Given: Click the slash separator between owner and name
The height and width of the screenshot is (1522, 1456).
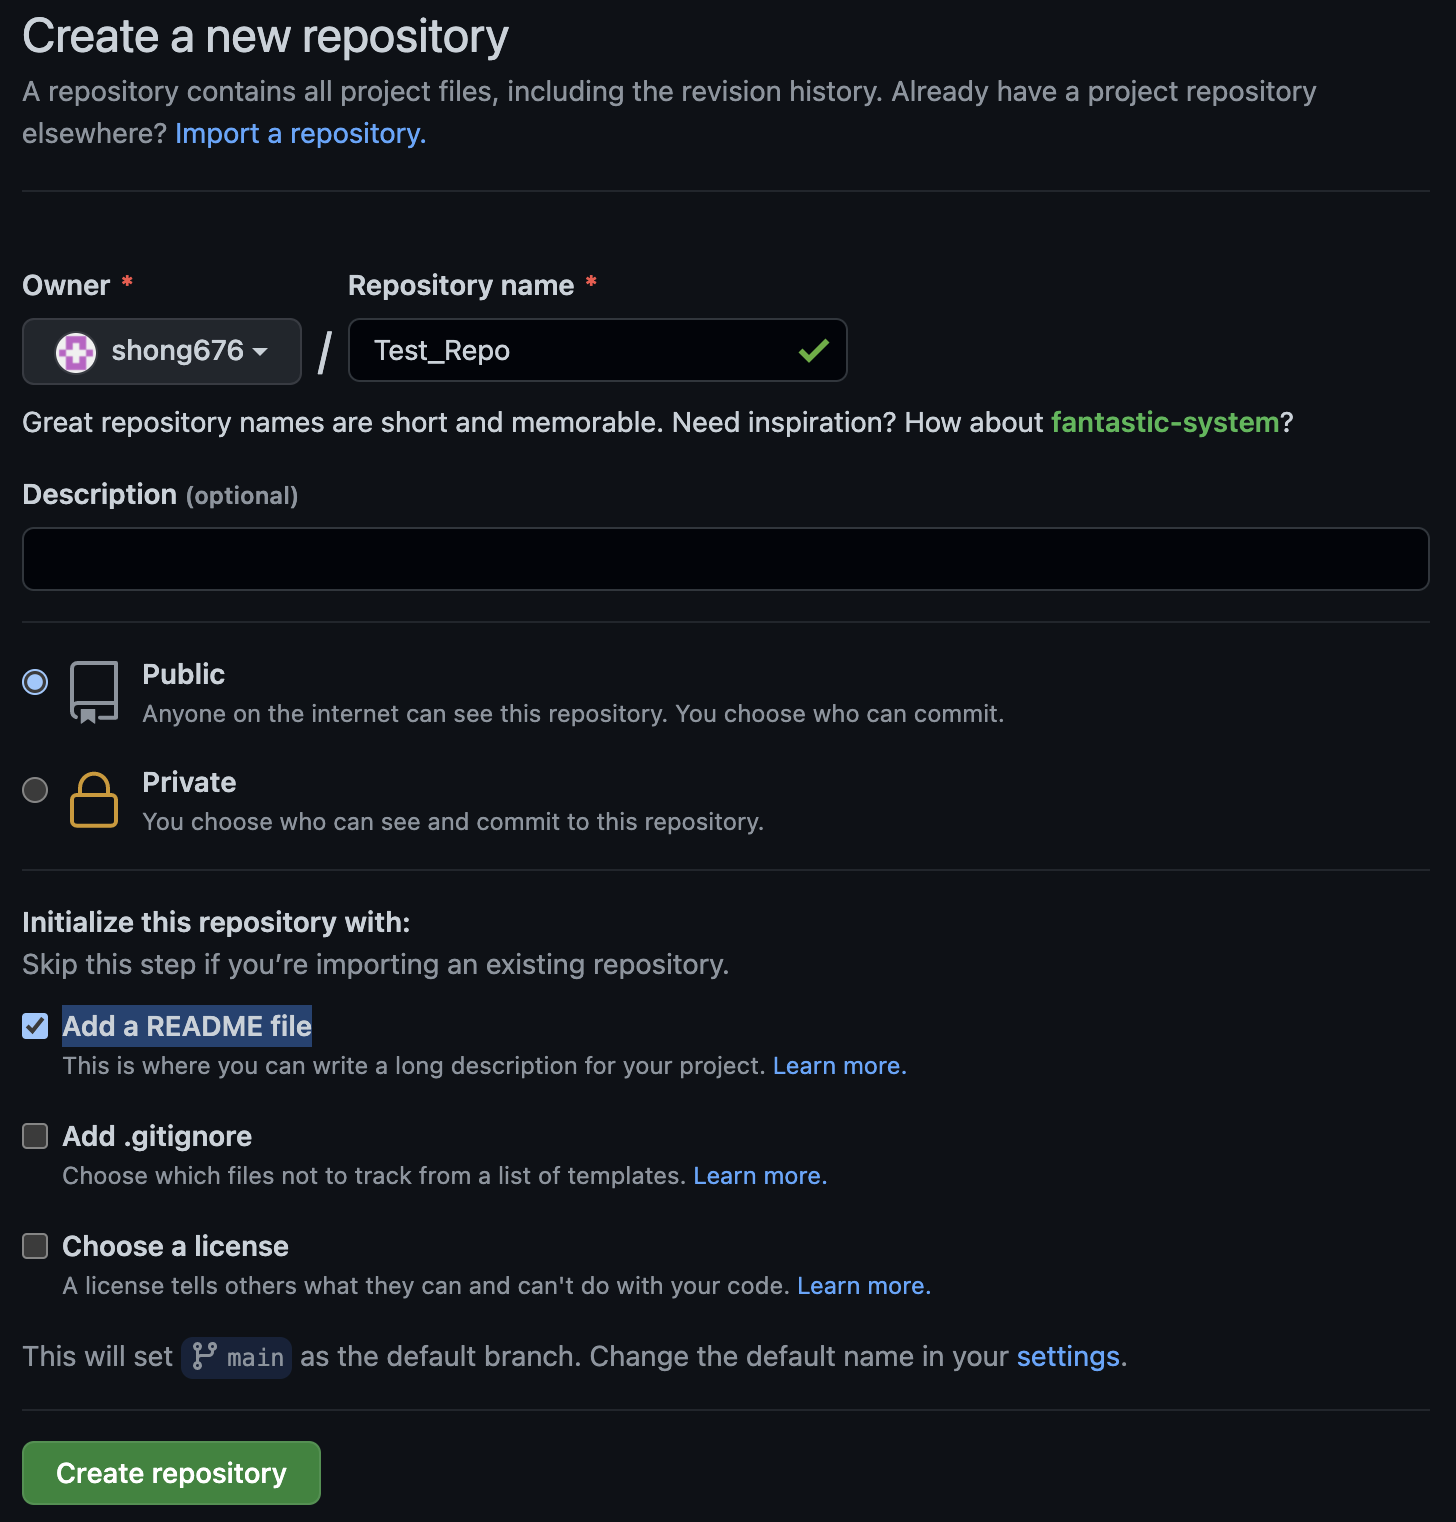Looking at the screenshot, I should pos(324,351).
